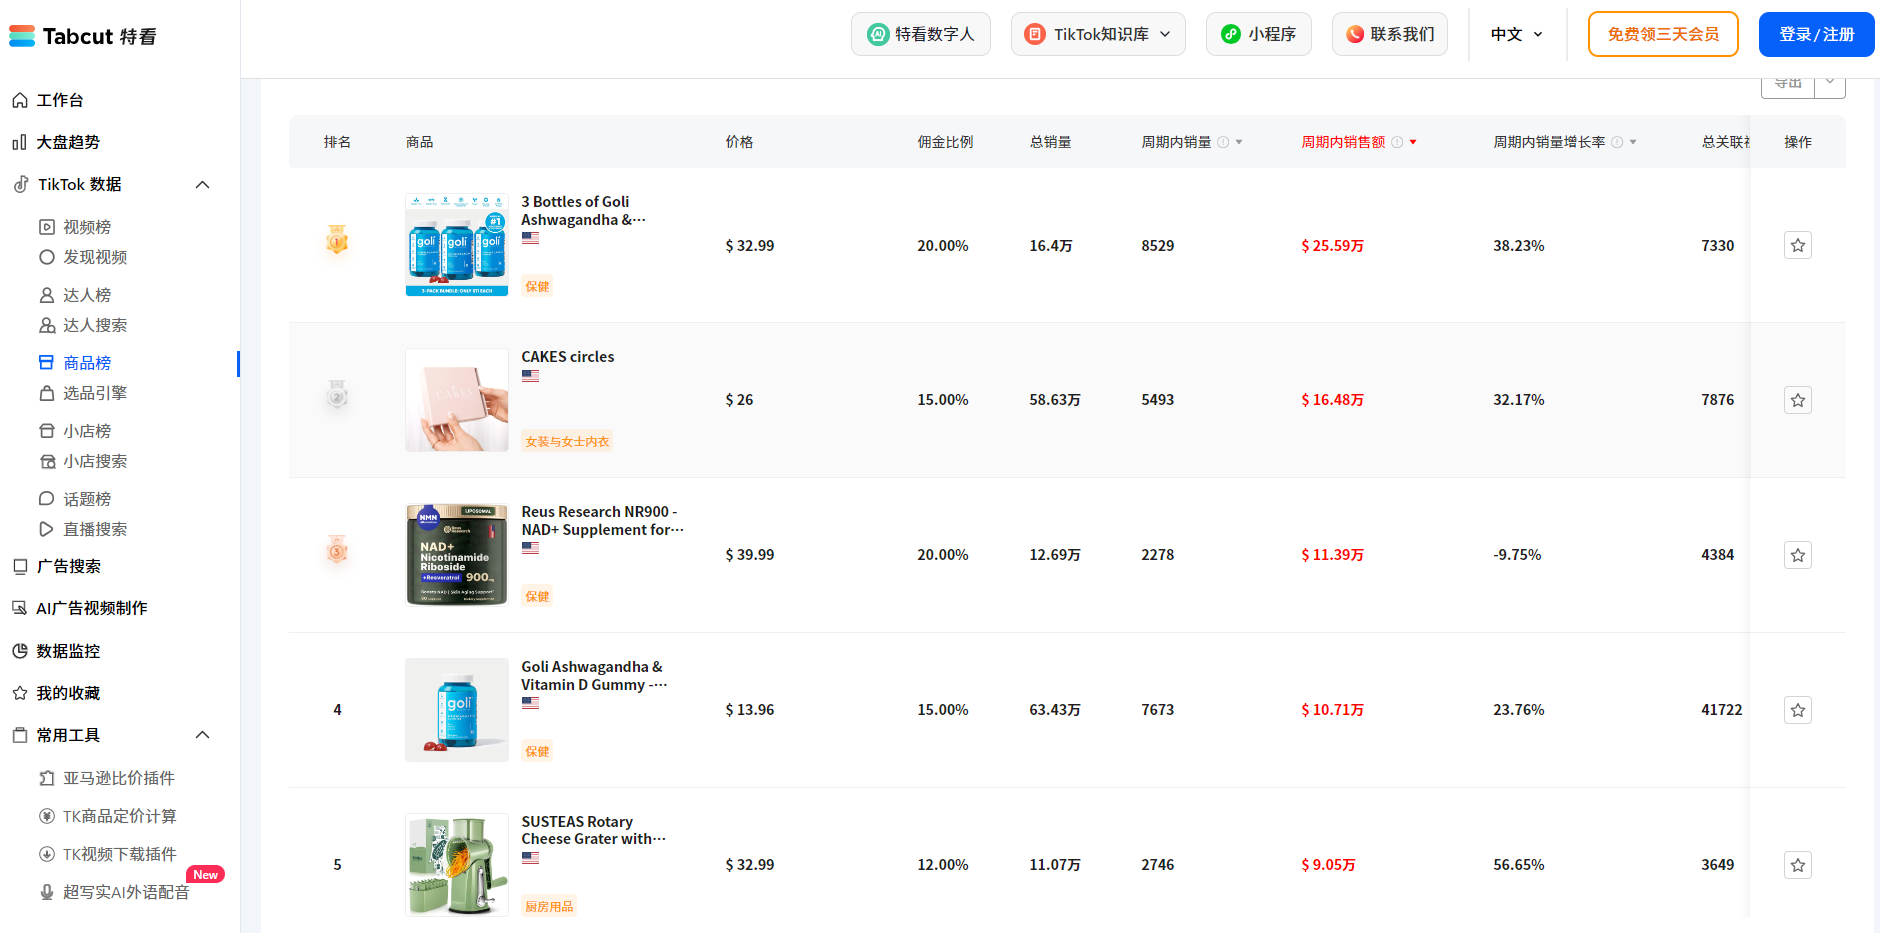This screenshot has width=1880, height=933.
Task: Open 直播搜索 live stream search
Action: [x=95, y=529]
